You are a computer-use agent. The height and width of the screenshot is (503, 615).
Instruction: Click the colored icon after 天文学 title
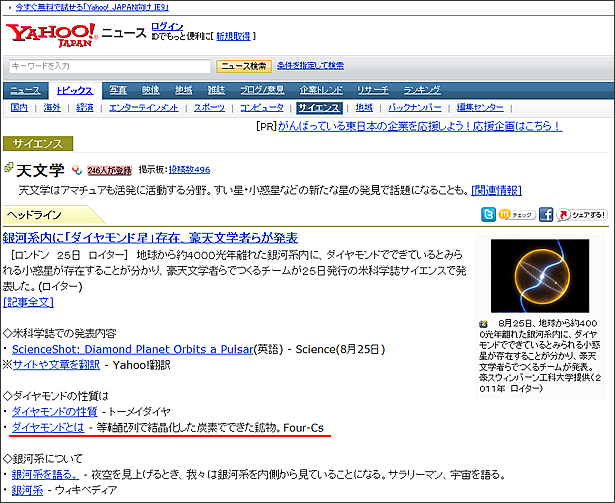pos(77,170)
